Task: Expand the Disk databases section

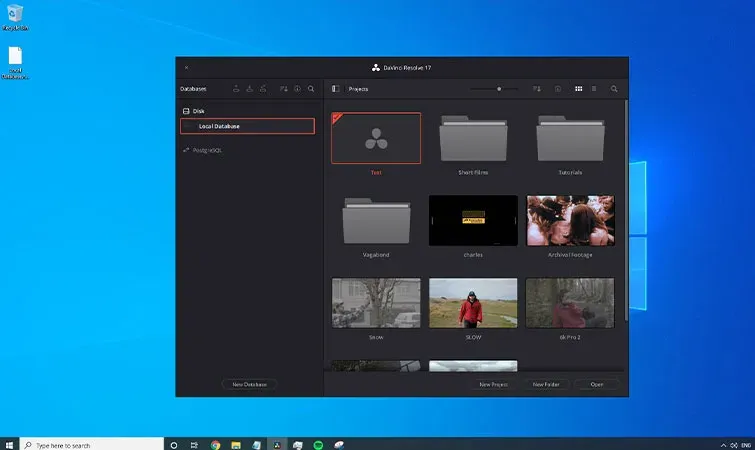Action: coord(194,111)
